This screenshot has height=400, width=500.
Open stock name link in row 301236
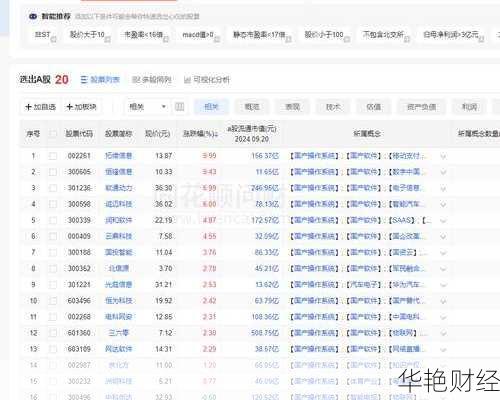pyautogui.click(x=119, y=188)
